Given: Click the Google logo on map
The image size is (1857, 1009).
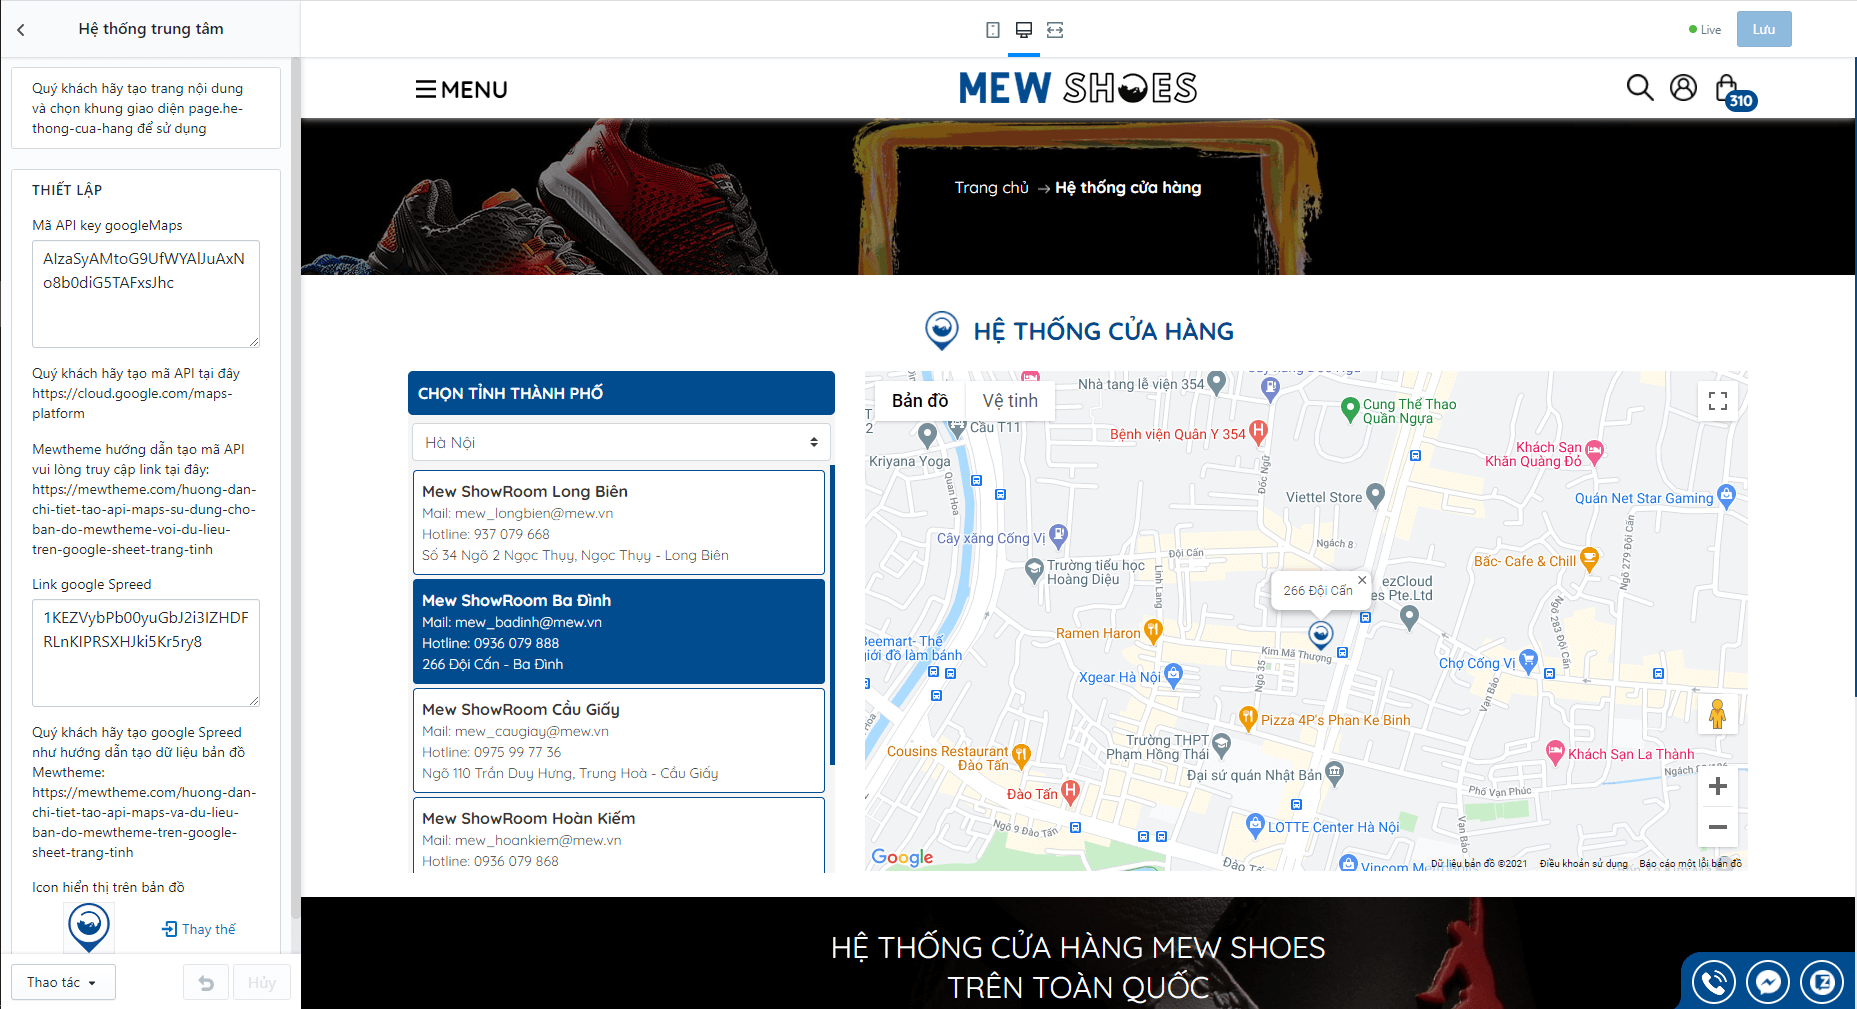Looking at the screenshot, I should pos(902,857).
